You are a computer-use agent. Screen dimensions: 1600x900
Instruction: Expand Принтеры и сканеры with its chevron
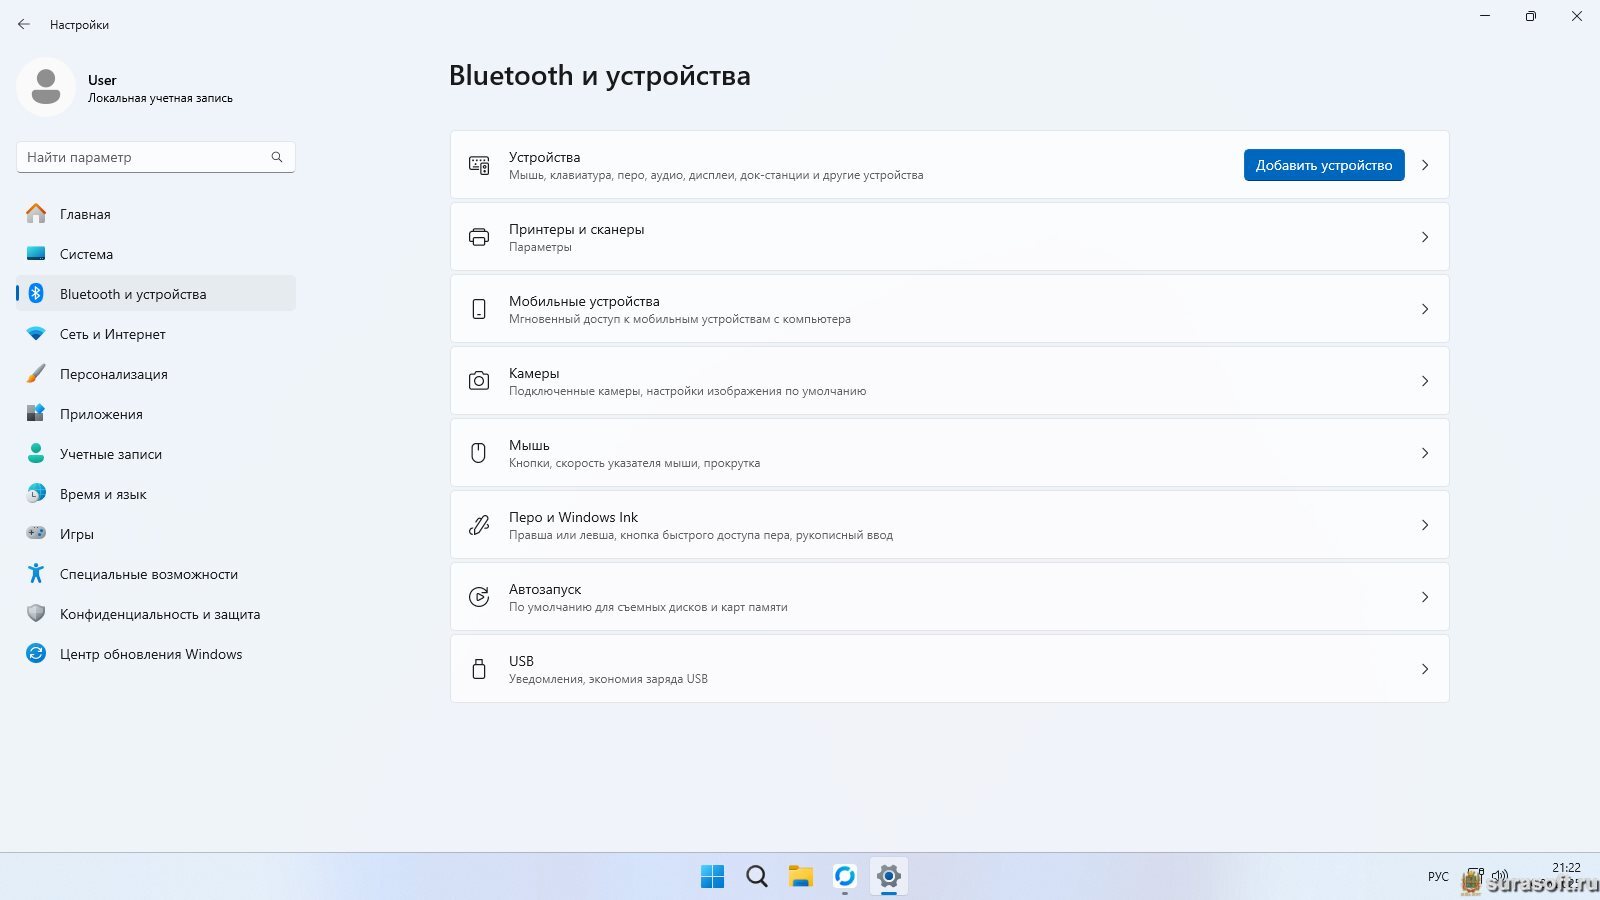1425,237
